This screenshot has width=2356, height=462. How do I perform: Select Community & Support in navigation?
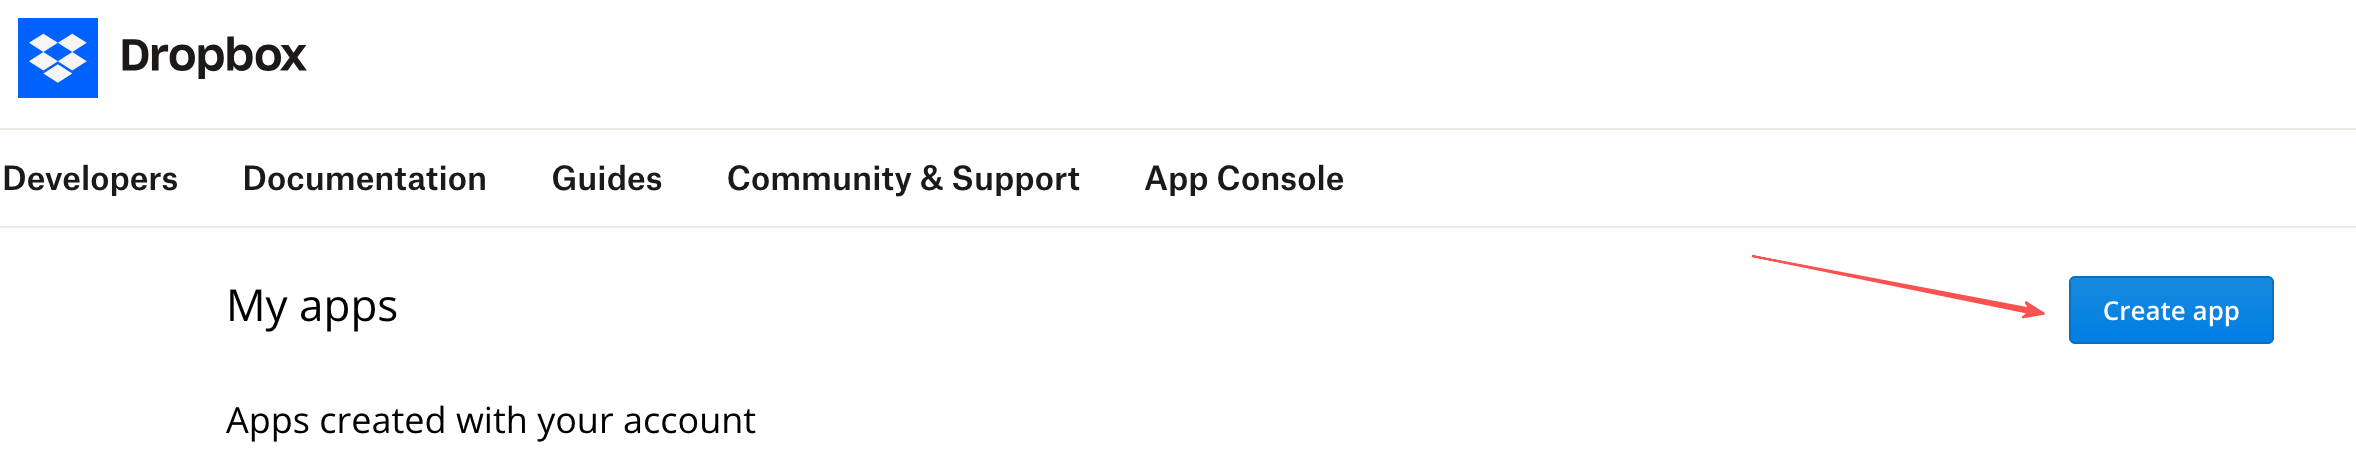(903, 179)
